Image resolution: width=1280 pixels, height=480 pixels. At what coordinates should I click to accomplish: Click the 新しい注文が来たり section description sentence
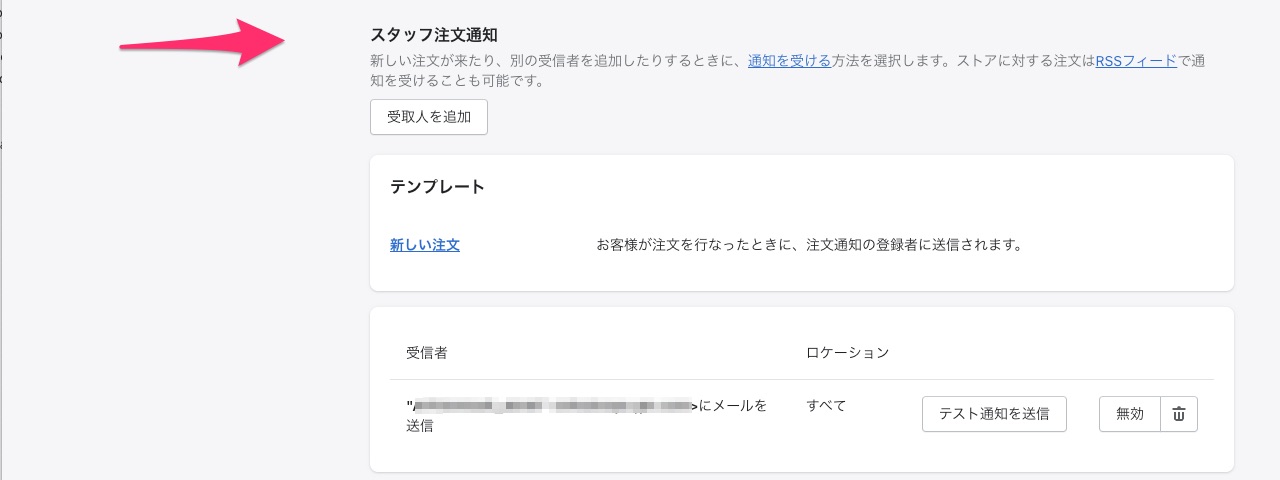coord(787,71)
